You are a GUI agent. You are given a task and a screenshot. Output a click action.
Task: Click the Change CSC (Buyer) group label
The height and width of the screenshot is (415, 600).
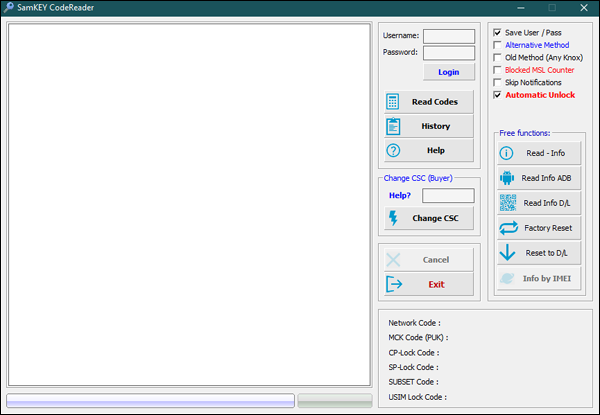click(418, 178)
